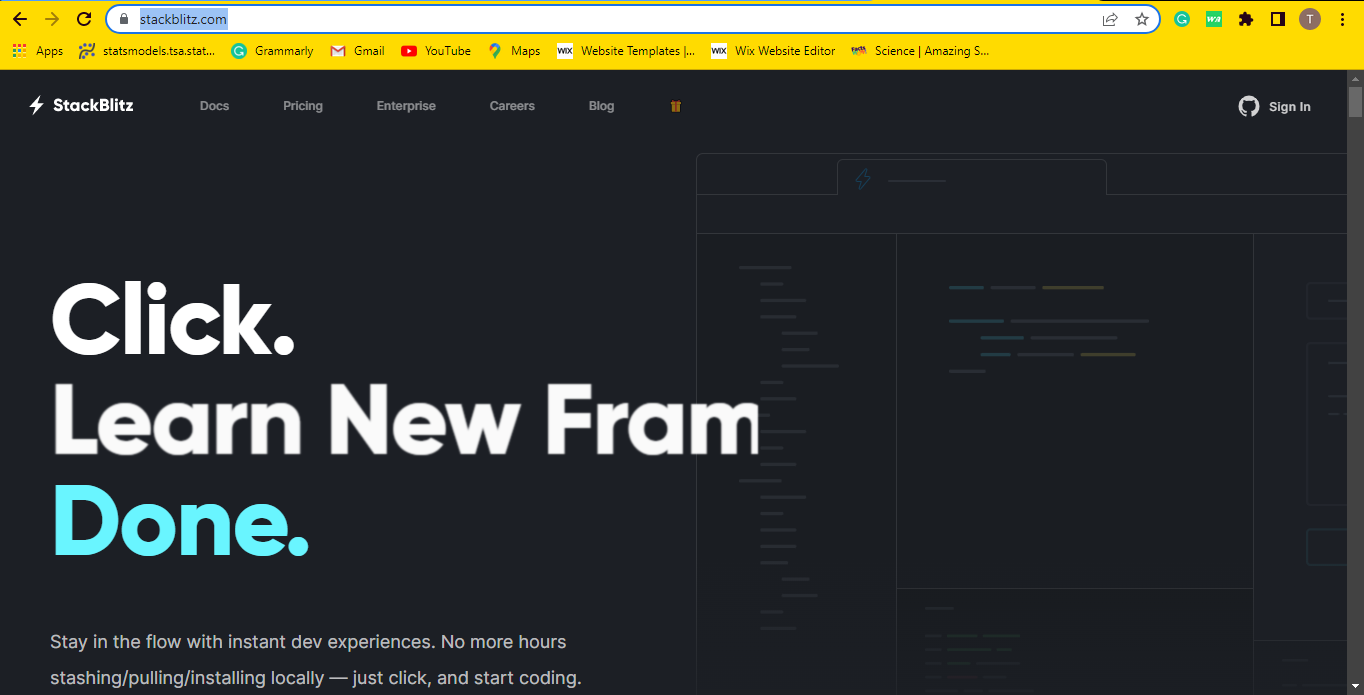Click the page vertical scrollbar thumb
Image resolution: width=1364 pixels, height=695 pixels.
(1355, 102)
